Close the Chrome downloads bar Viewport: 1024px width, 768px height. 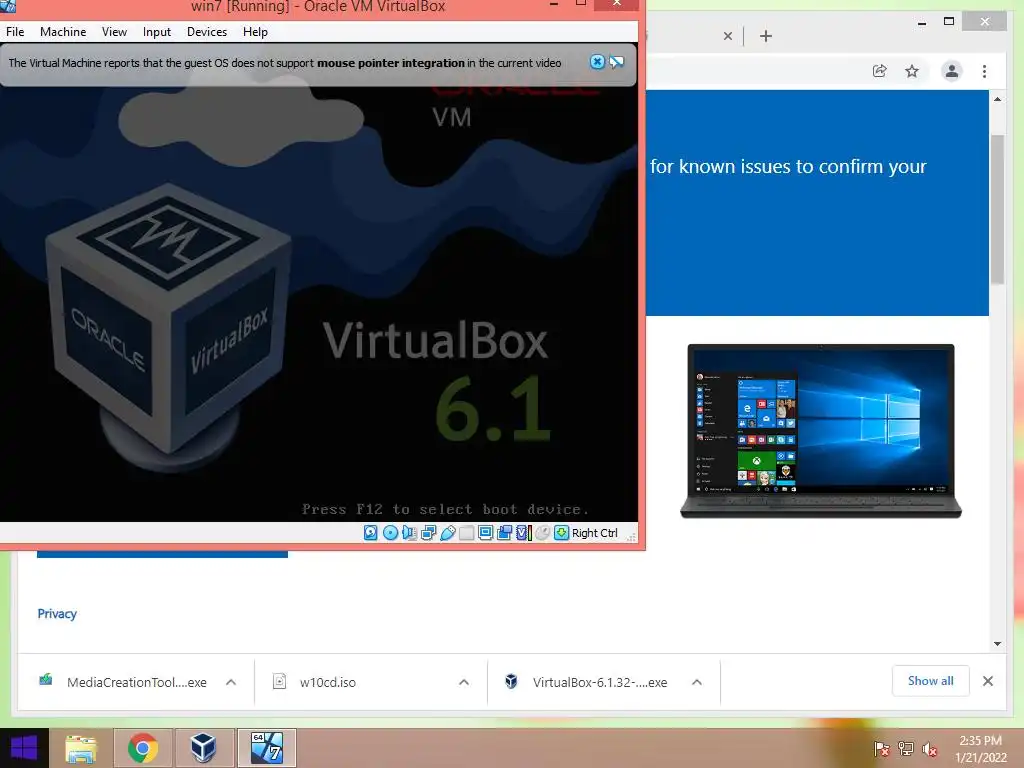(987, 681)
